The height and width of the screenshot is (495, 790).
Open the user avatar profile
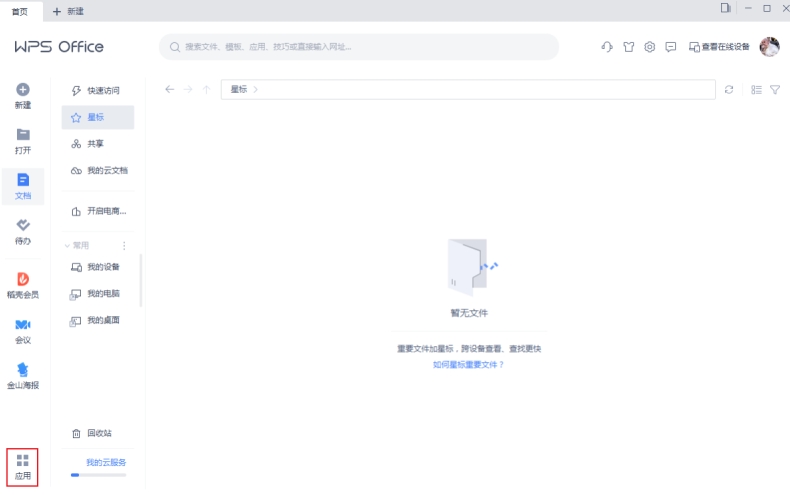(769, 47)
